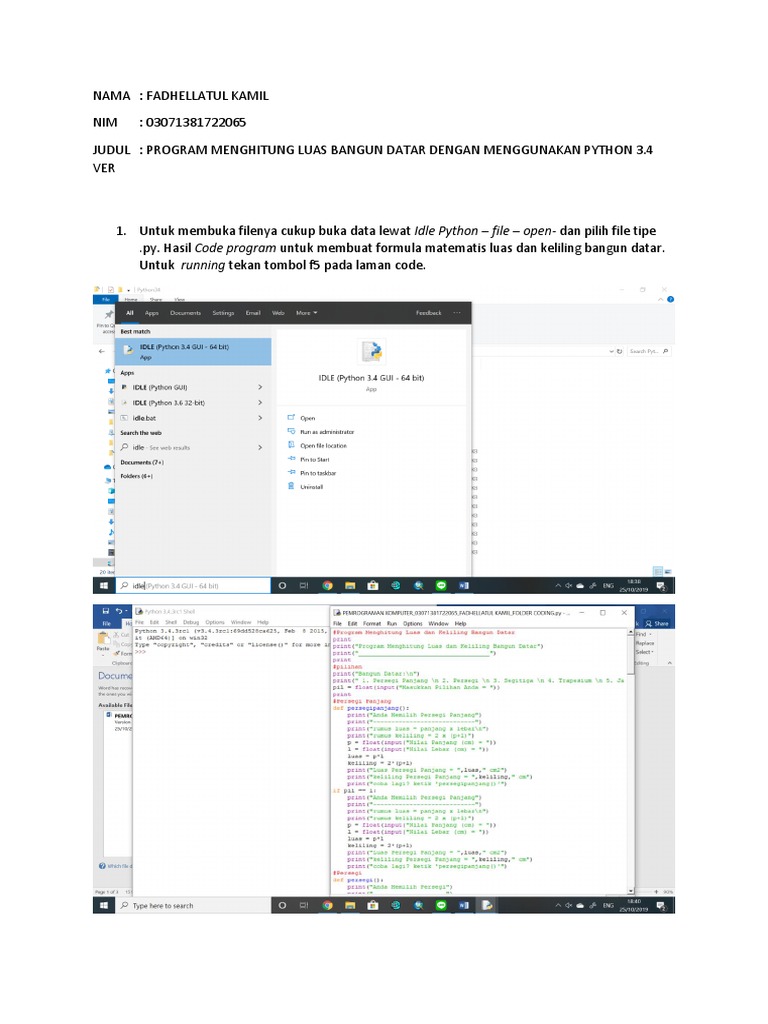The width and height of the screenshot is (768, 1024).
Task: Click the IDLE editor vertical scrollbar
Action: (x=630, y=760)
